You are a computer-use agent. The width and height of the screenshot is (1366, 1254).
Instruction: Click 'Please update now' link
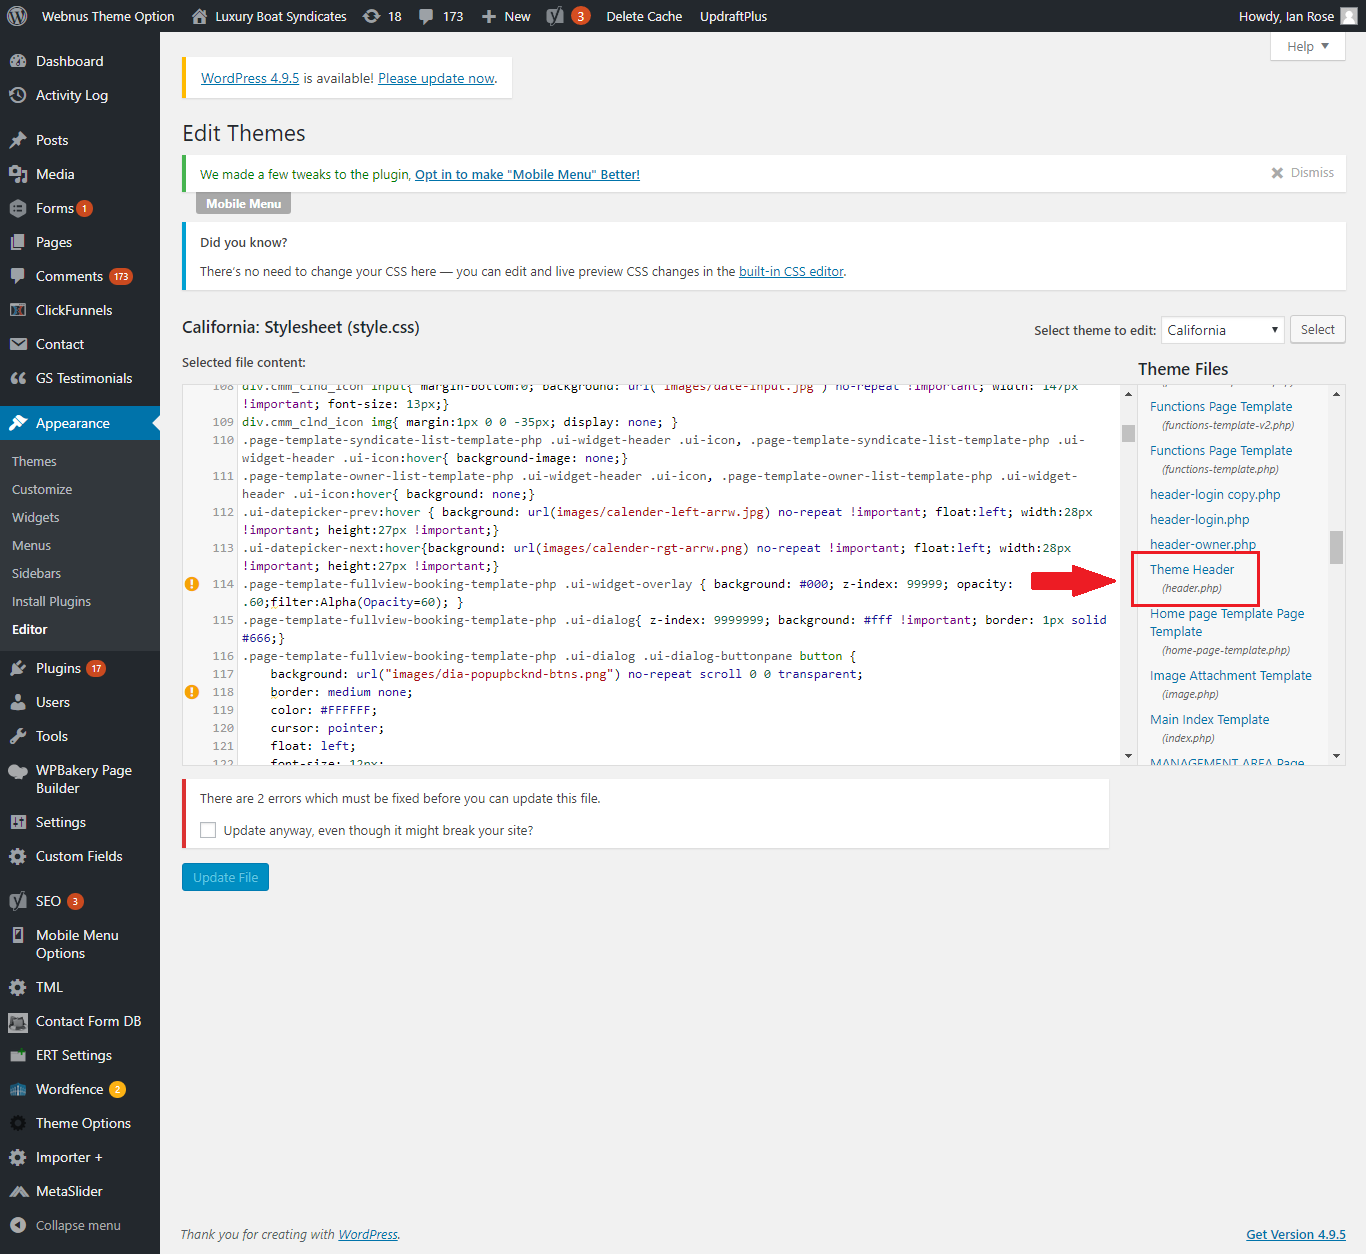tap(436, 78)
